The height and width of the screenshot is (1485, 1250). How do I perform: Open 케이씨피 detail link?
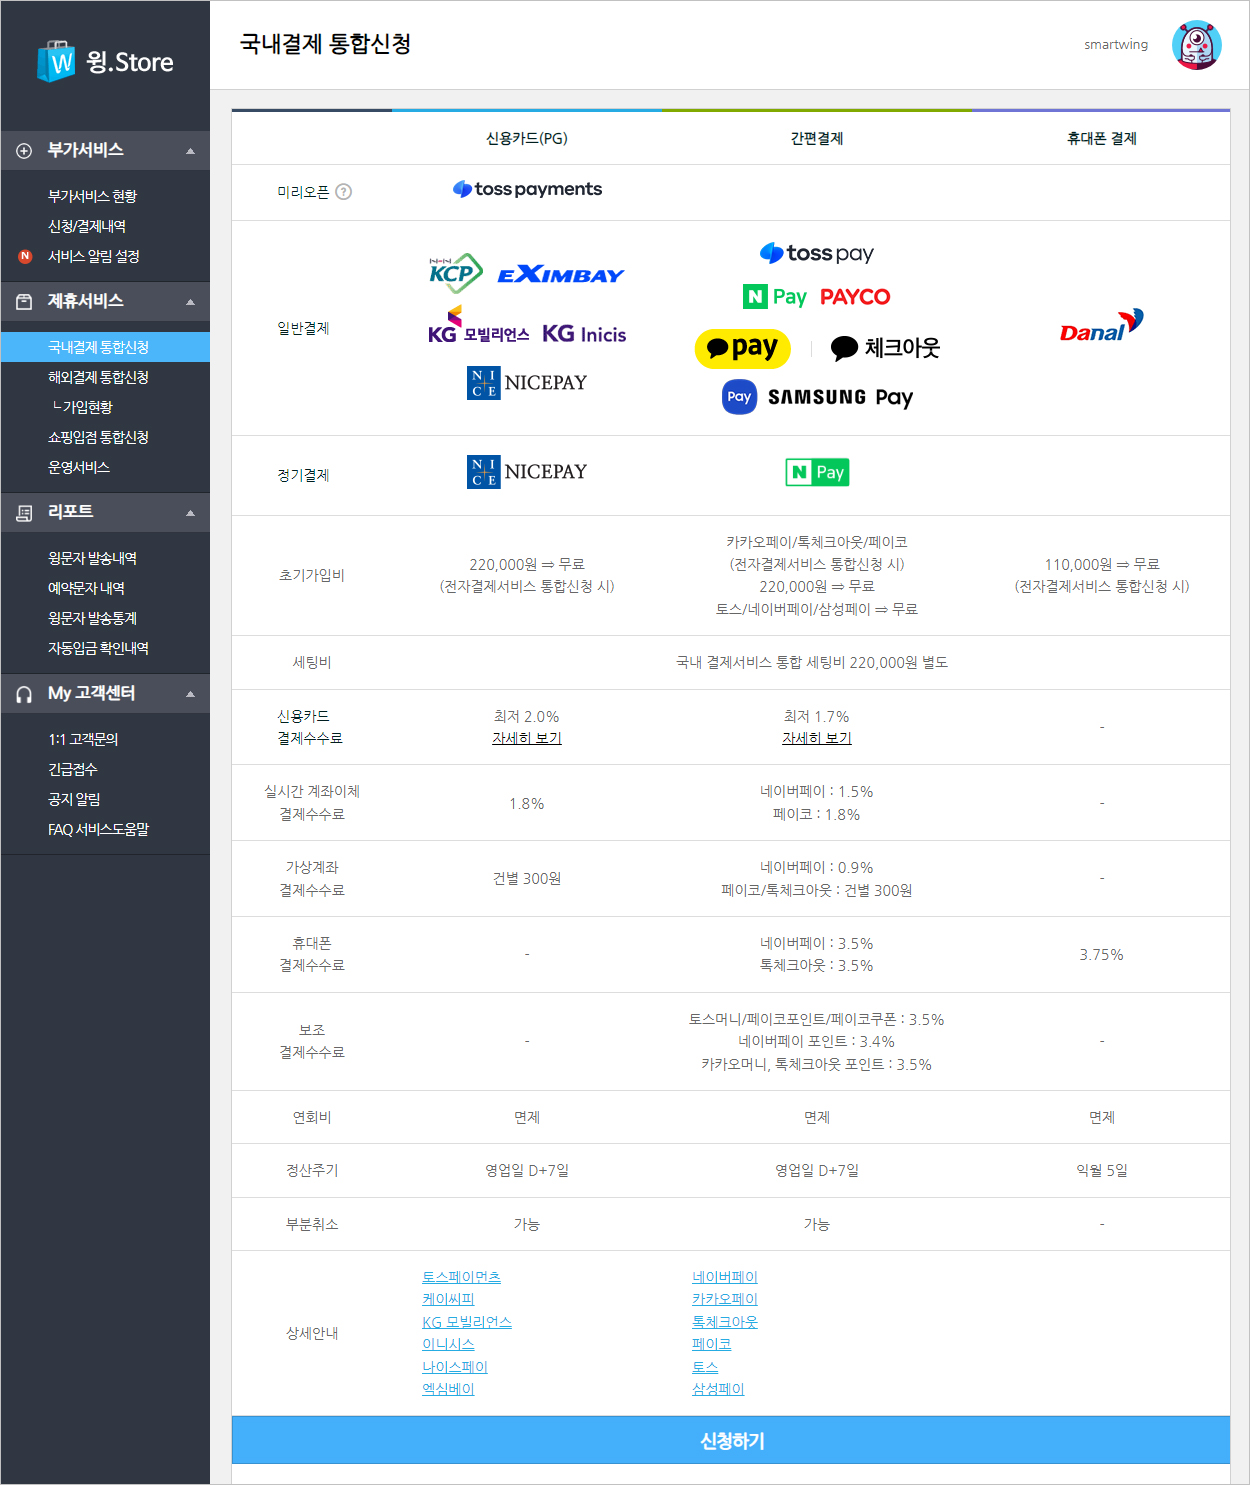448,1299
